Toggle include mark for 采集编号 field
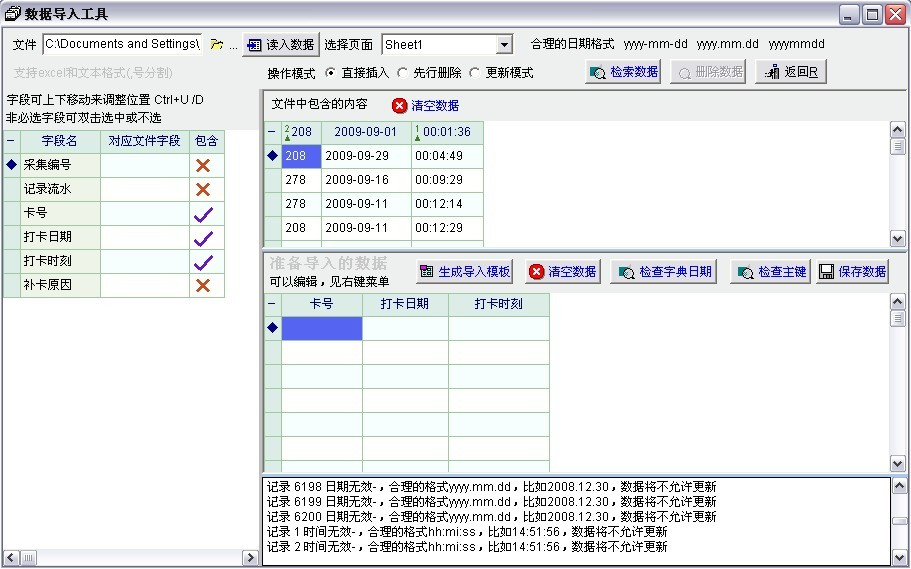Viewport: 911px width, 569px height. tap(203, 166)
